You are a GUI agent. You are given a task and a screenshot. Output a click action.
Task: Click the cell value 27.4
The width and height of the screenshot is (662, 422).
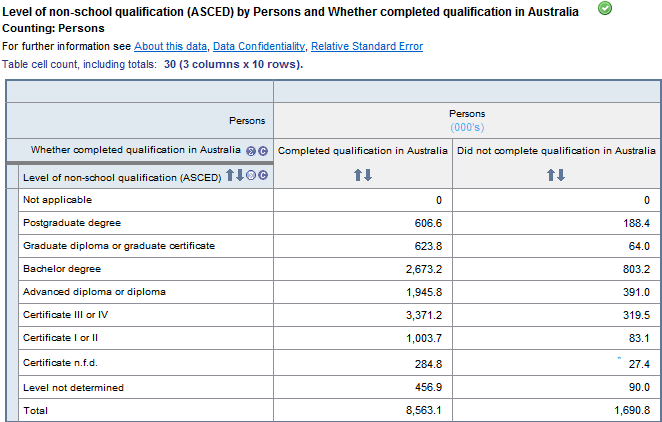click(x=639, y=364)
